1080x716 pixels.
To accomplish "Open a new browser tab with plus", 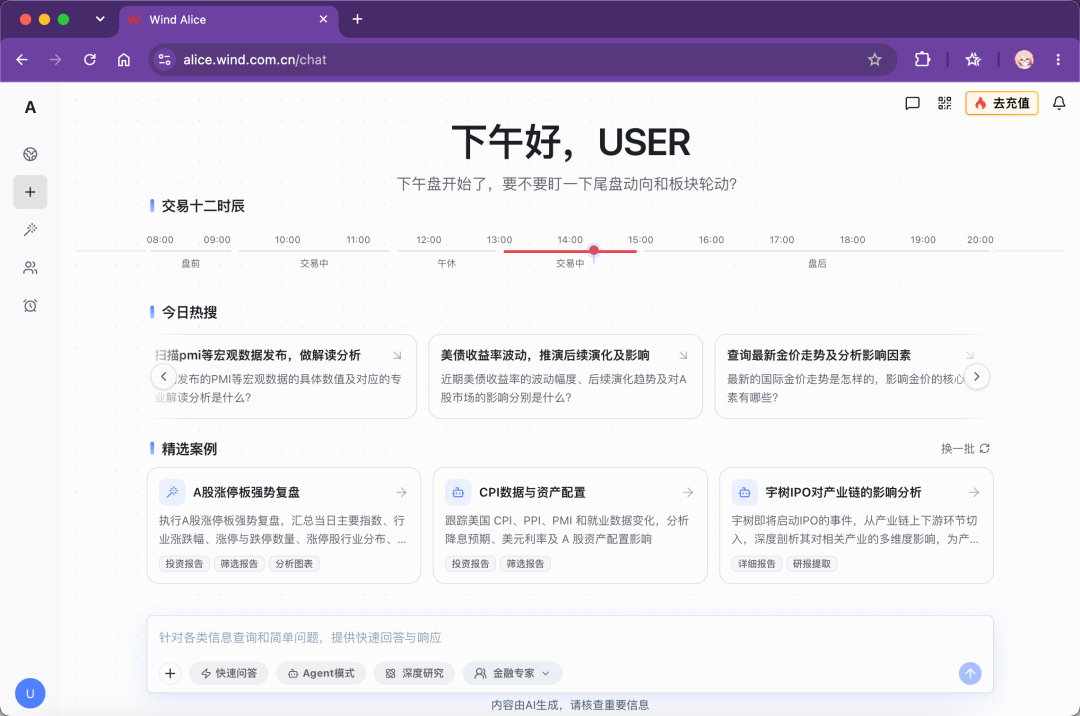I will pyautogui.click(x=357, y=19).
